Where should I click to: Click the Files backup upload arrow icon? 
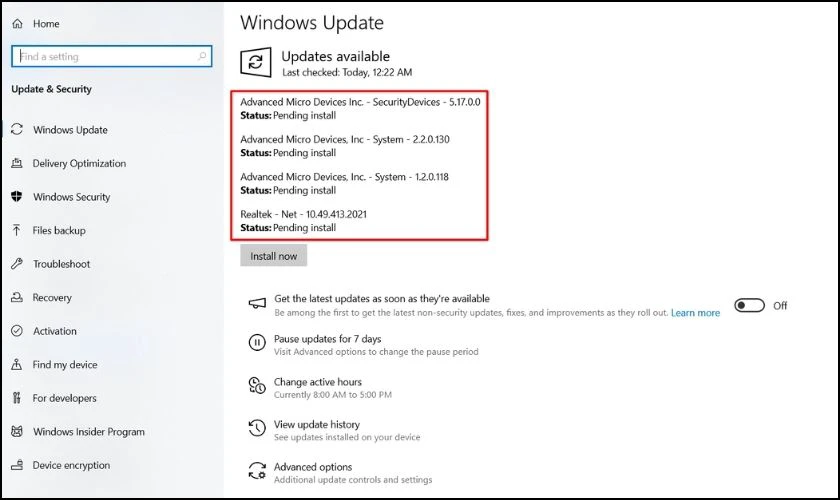point(17,230)
